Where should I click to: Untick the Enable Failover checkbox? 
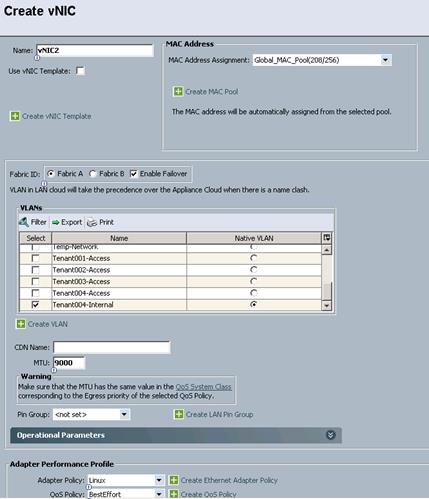pyautogui.click(x=134, y=174)
